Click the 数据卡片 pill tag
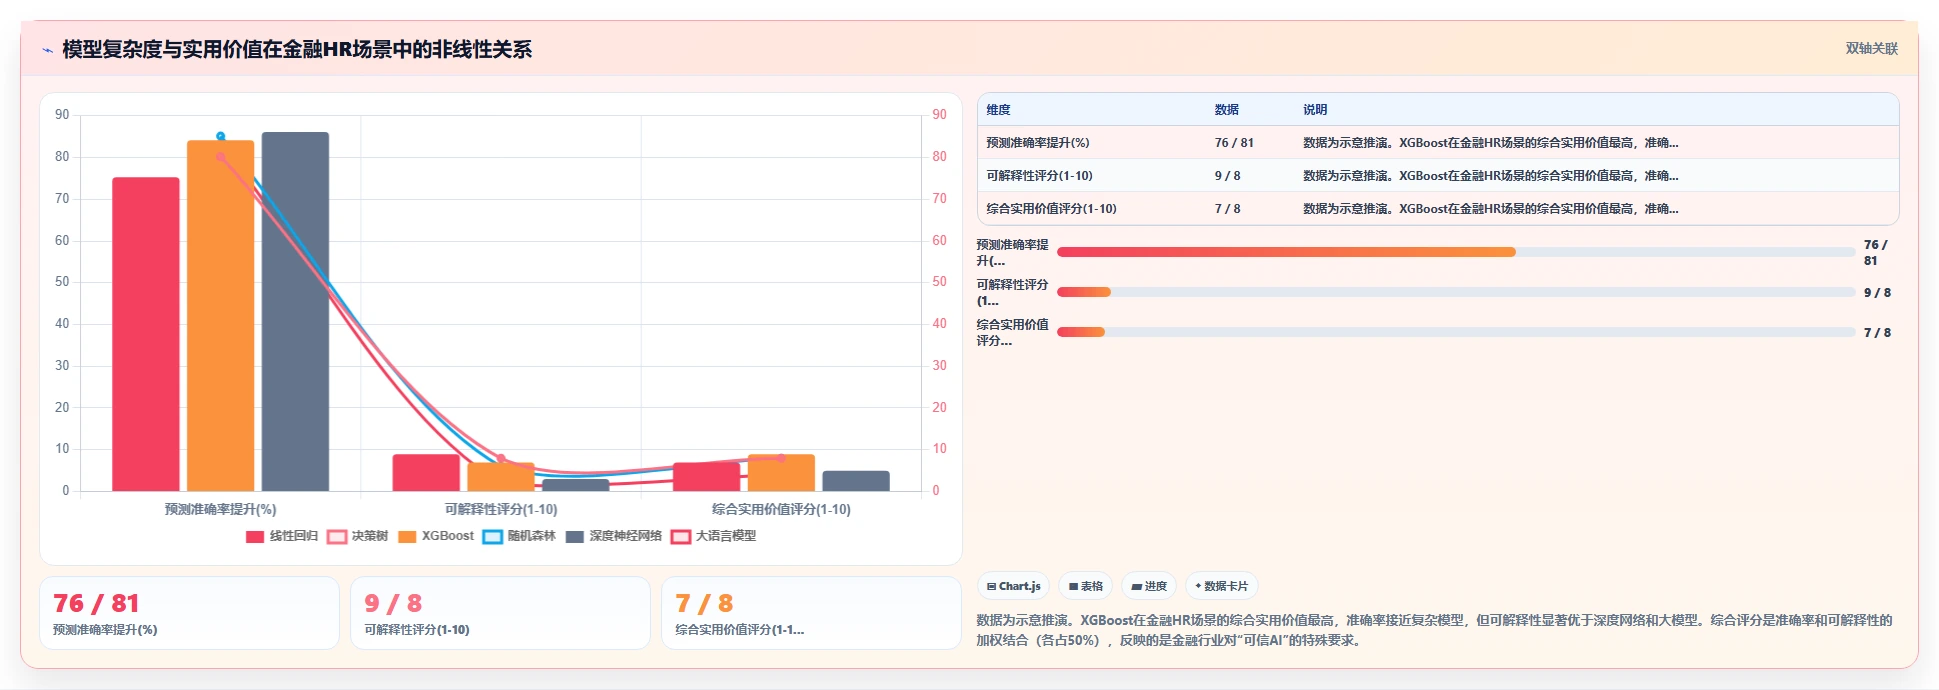The height and width of the screenshot is (690, 1939). (x=1221, y=586)
